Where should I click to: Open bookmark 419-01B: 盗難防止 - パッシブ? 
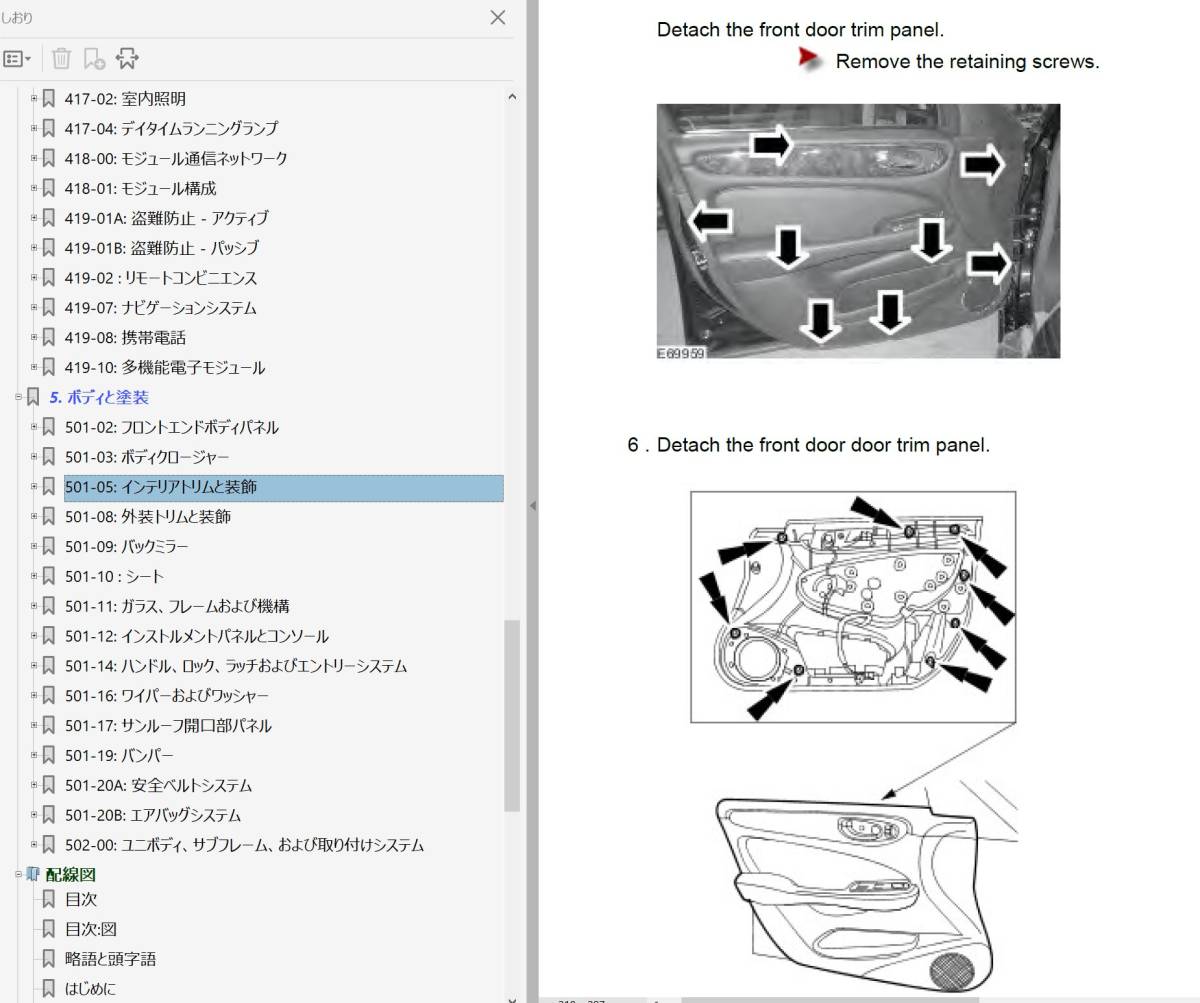click(162, 248)
